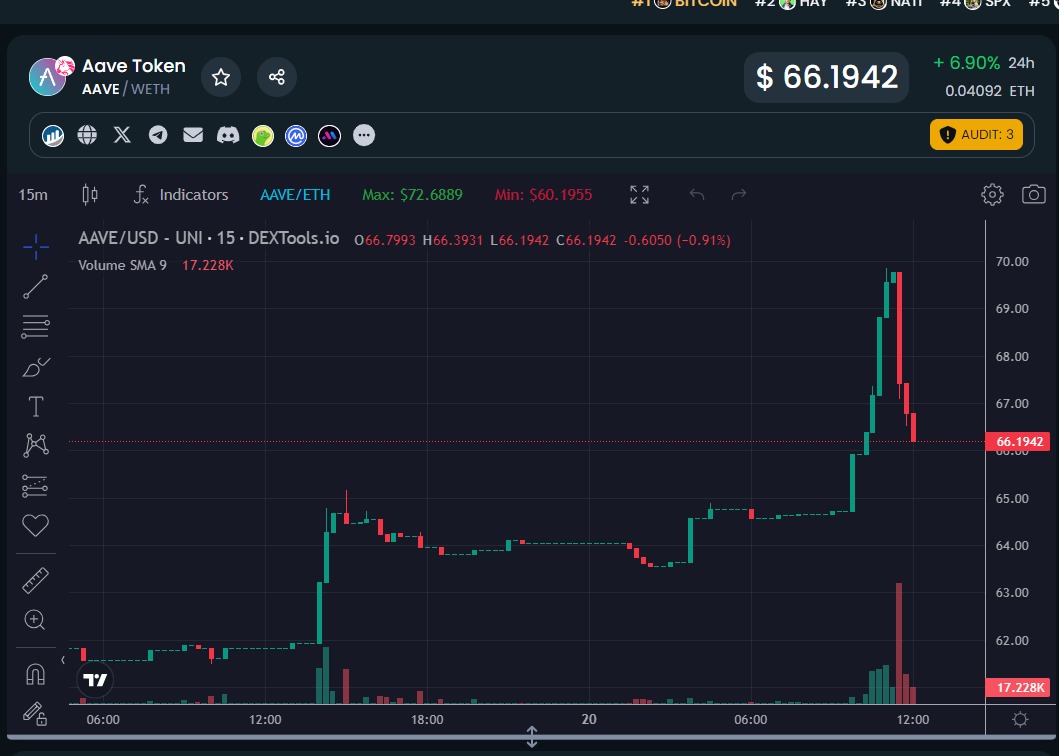Select the brush drawing tool
Screen dimensions: 1059x756
click(36, 367)
